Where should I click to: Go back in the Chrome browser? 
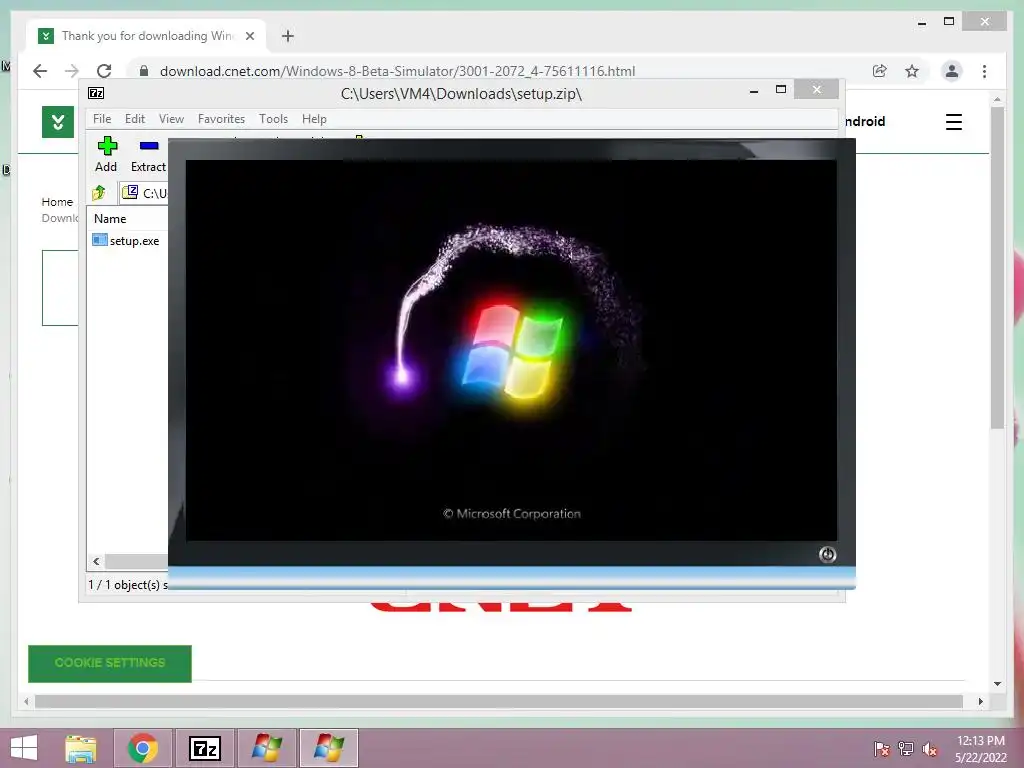click(40, 71)
